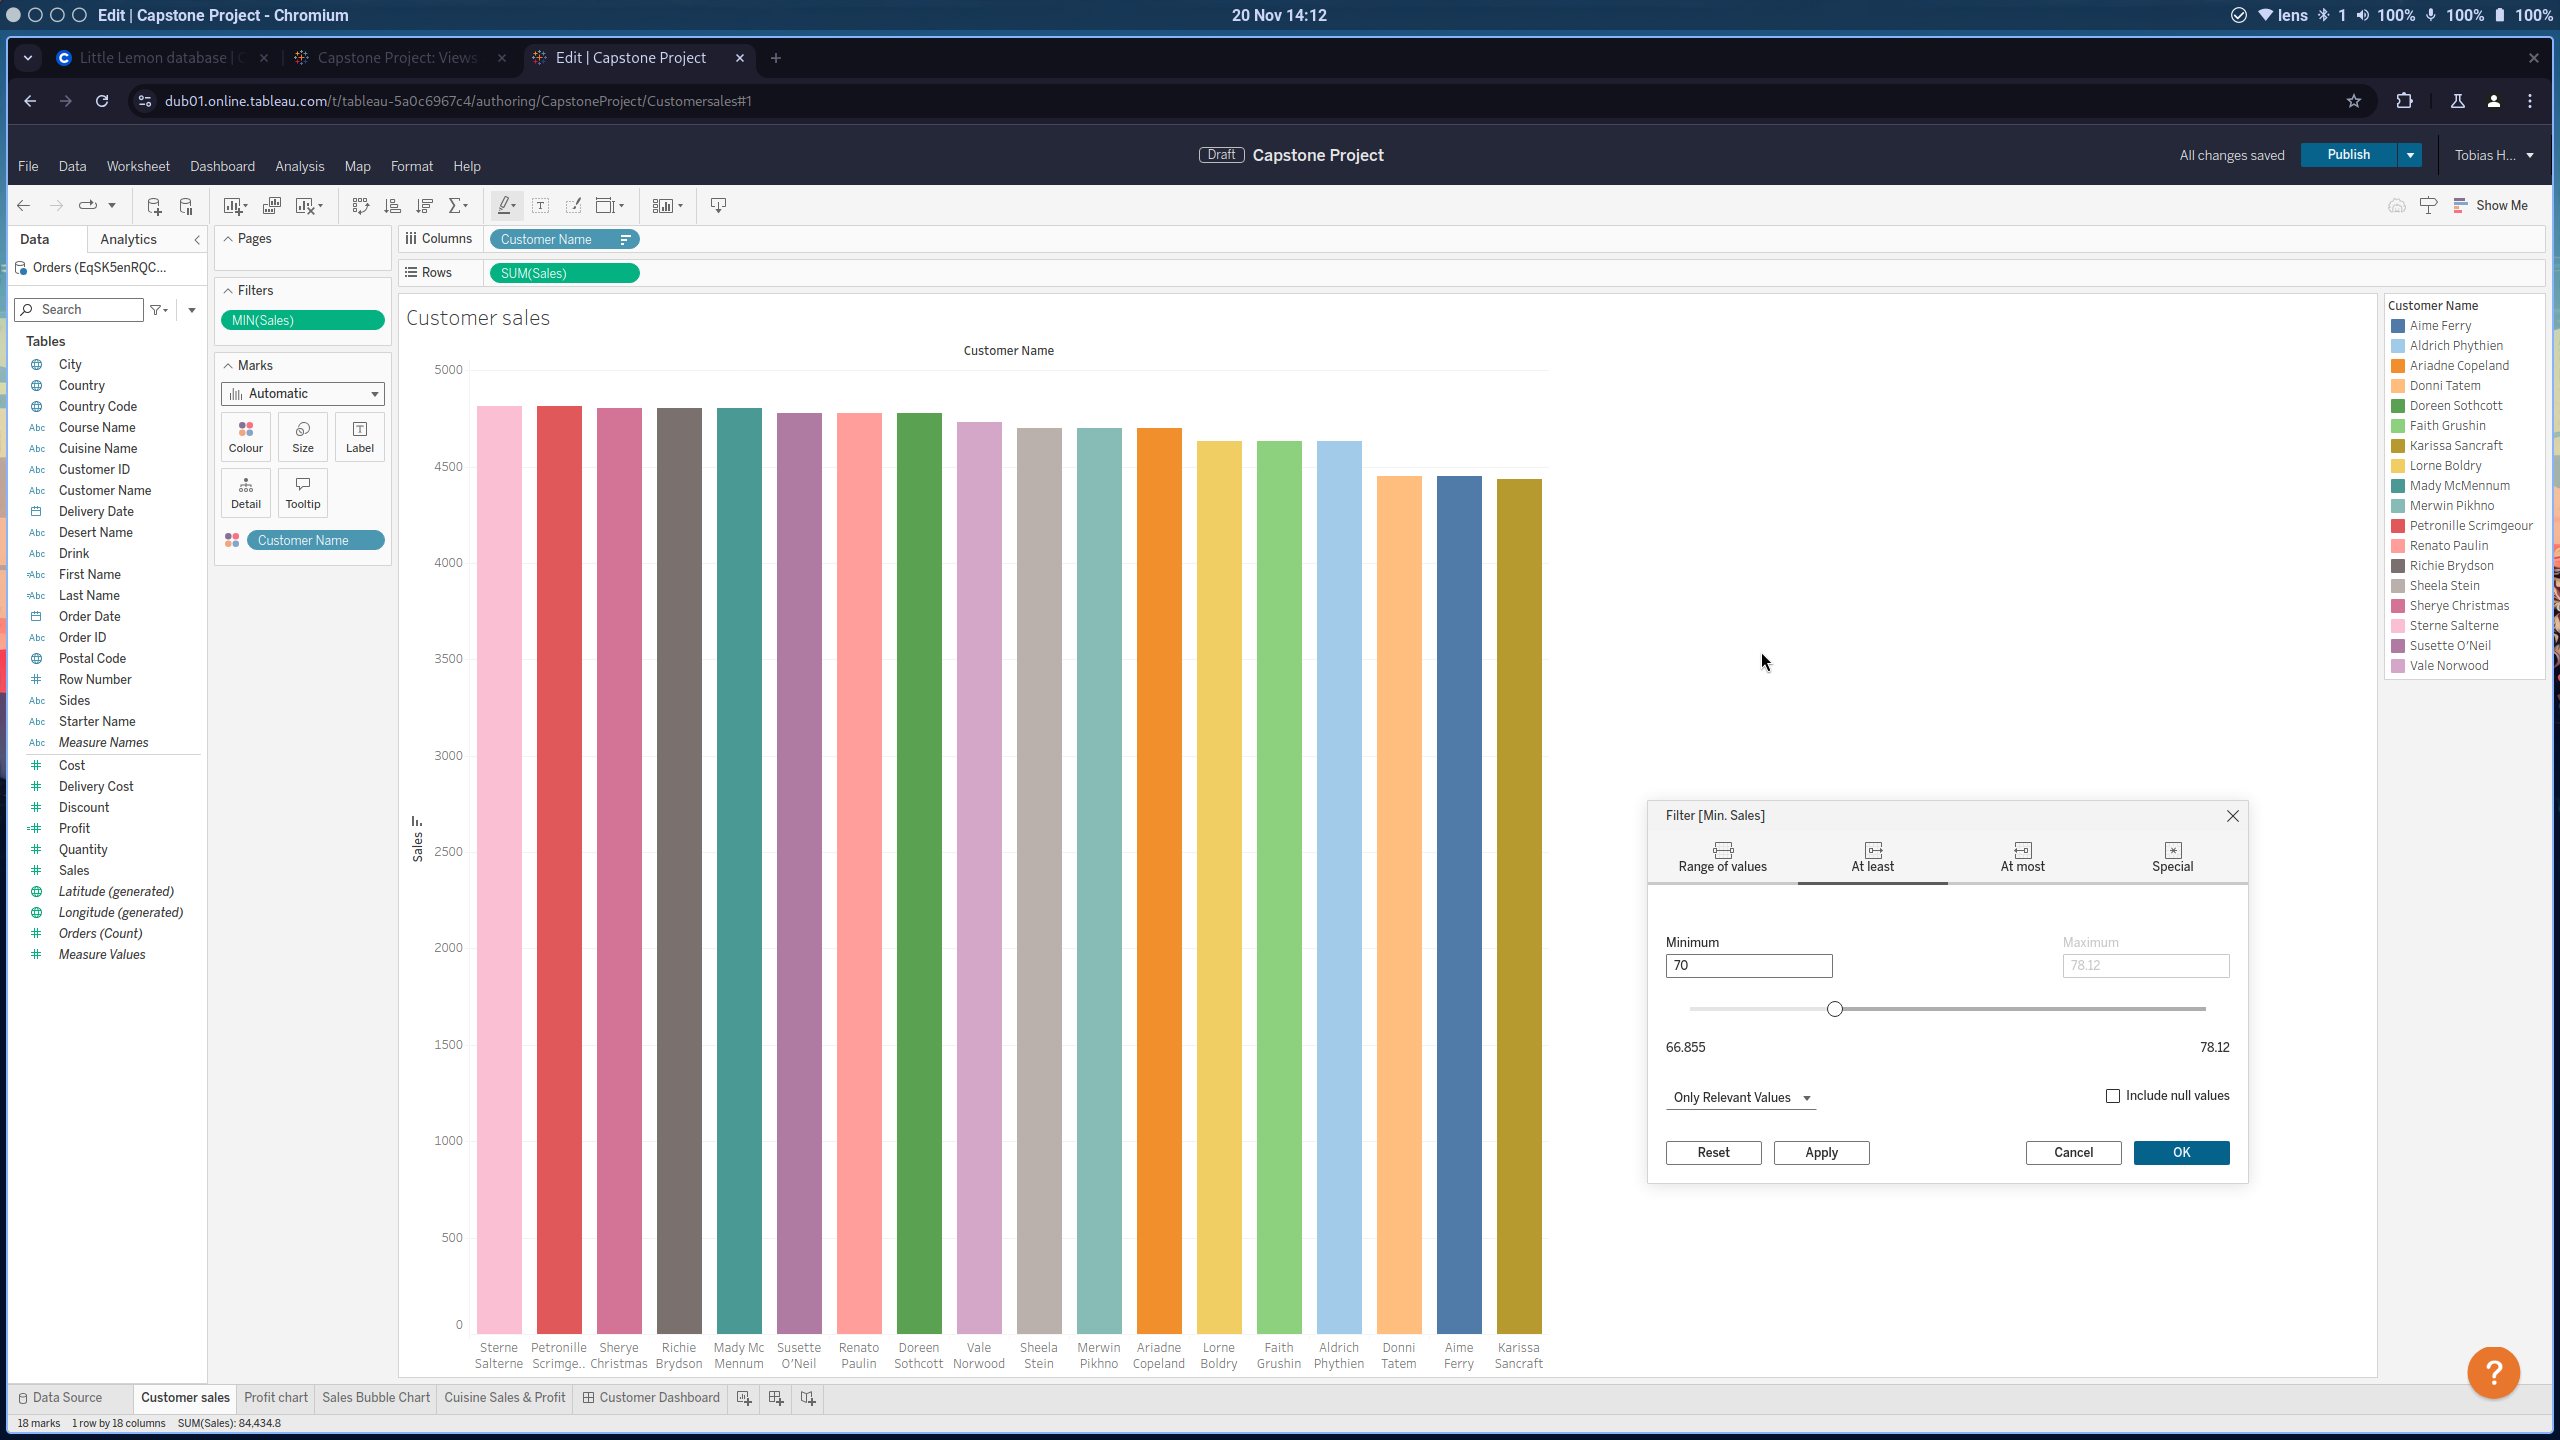Screen dimensions: 2560x1440
Task: Sort ascending using the toolbar icon
Action: (392, 206)
